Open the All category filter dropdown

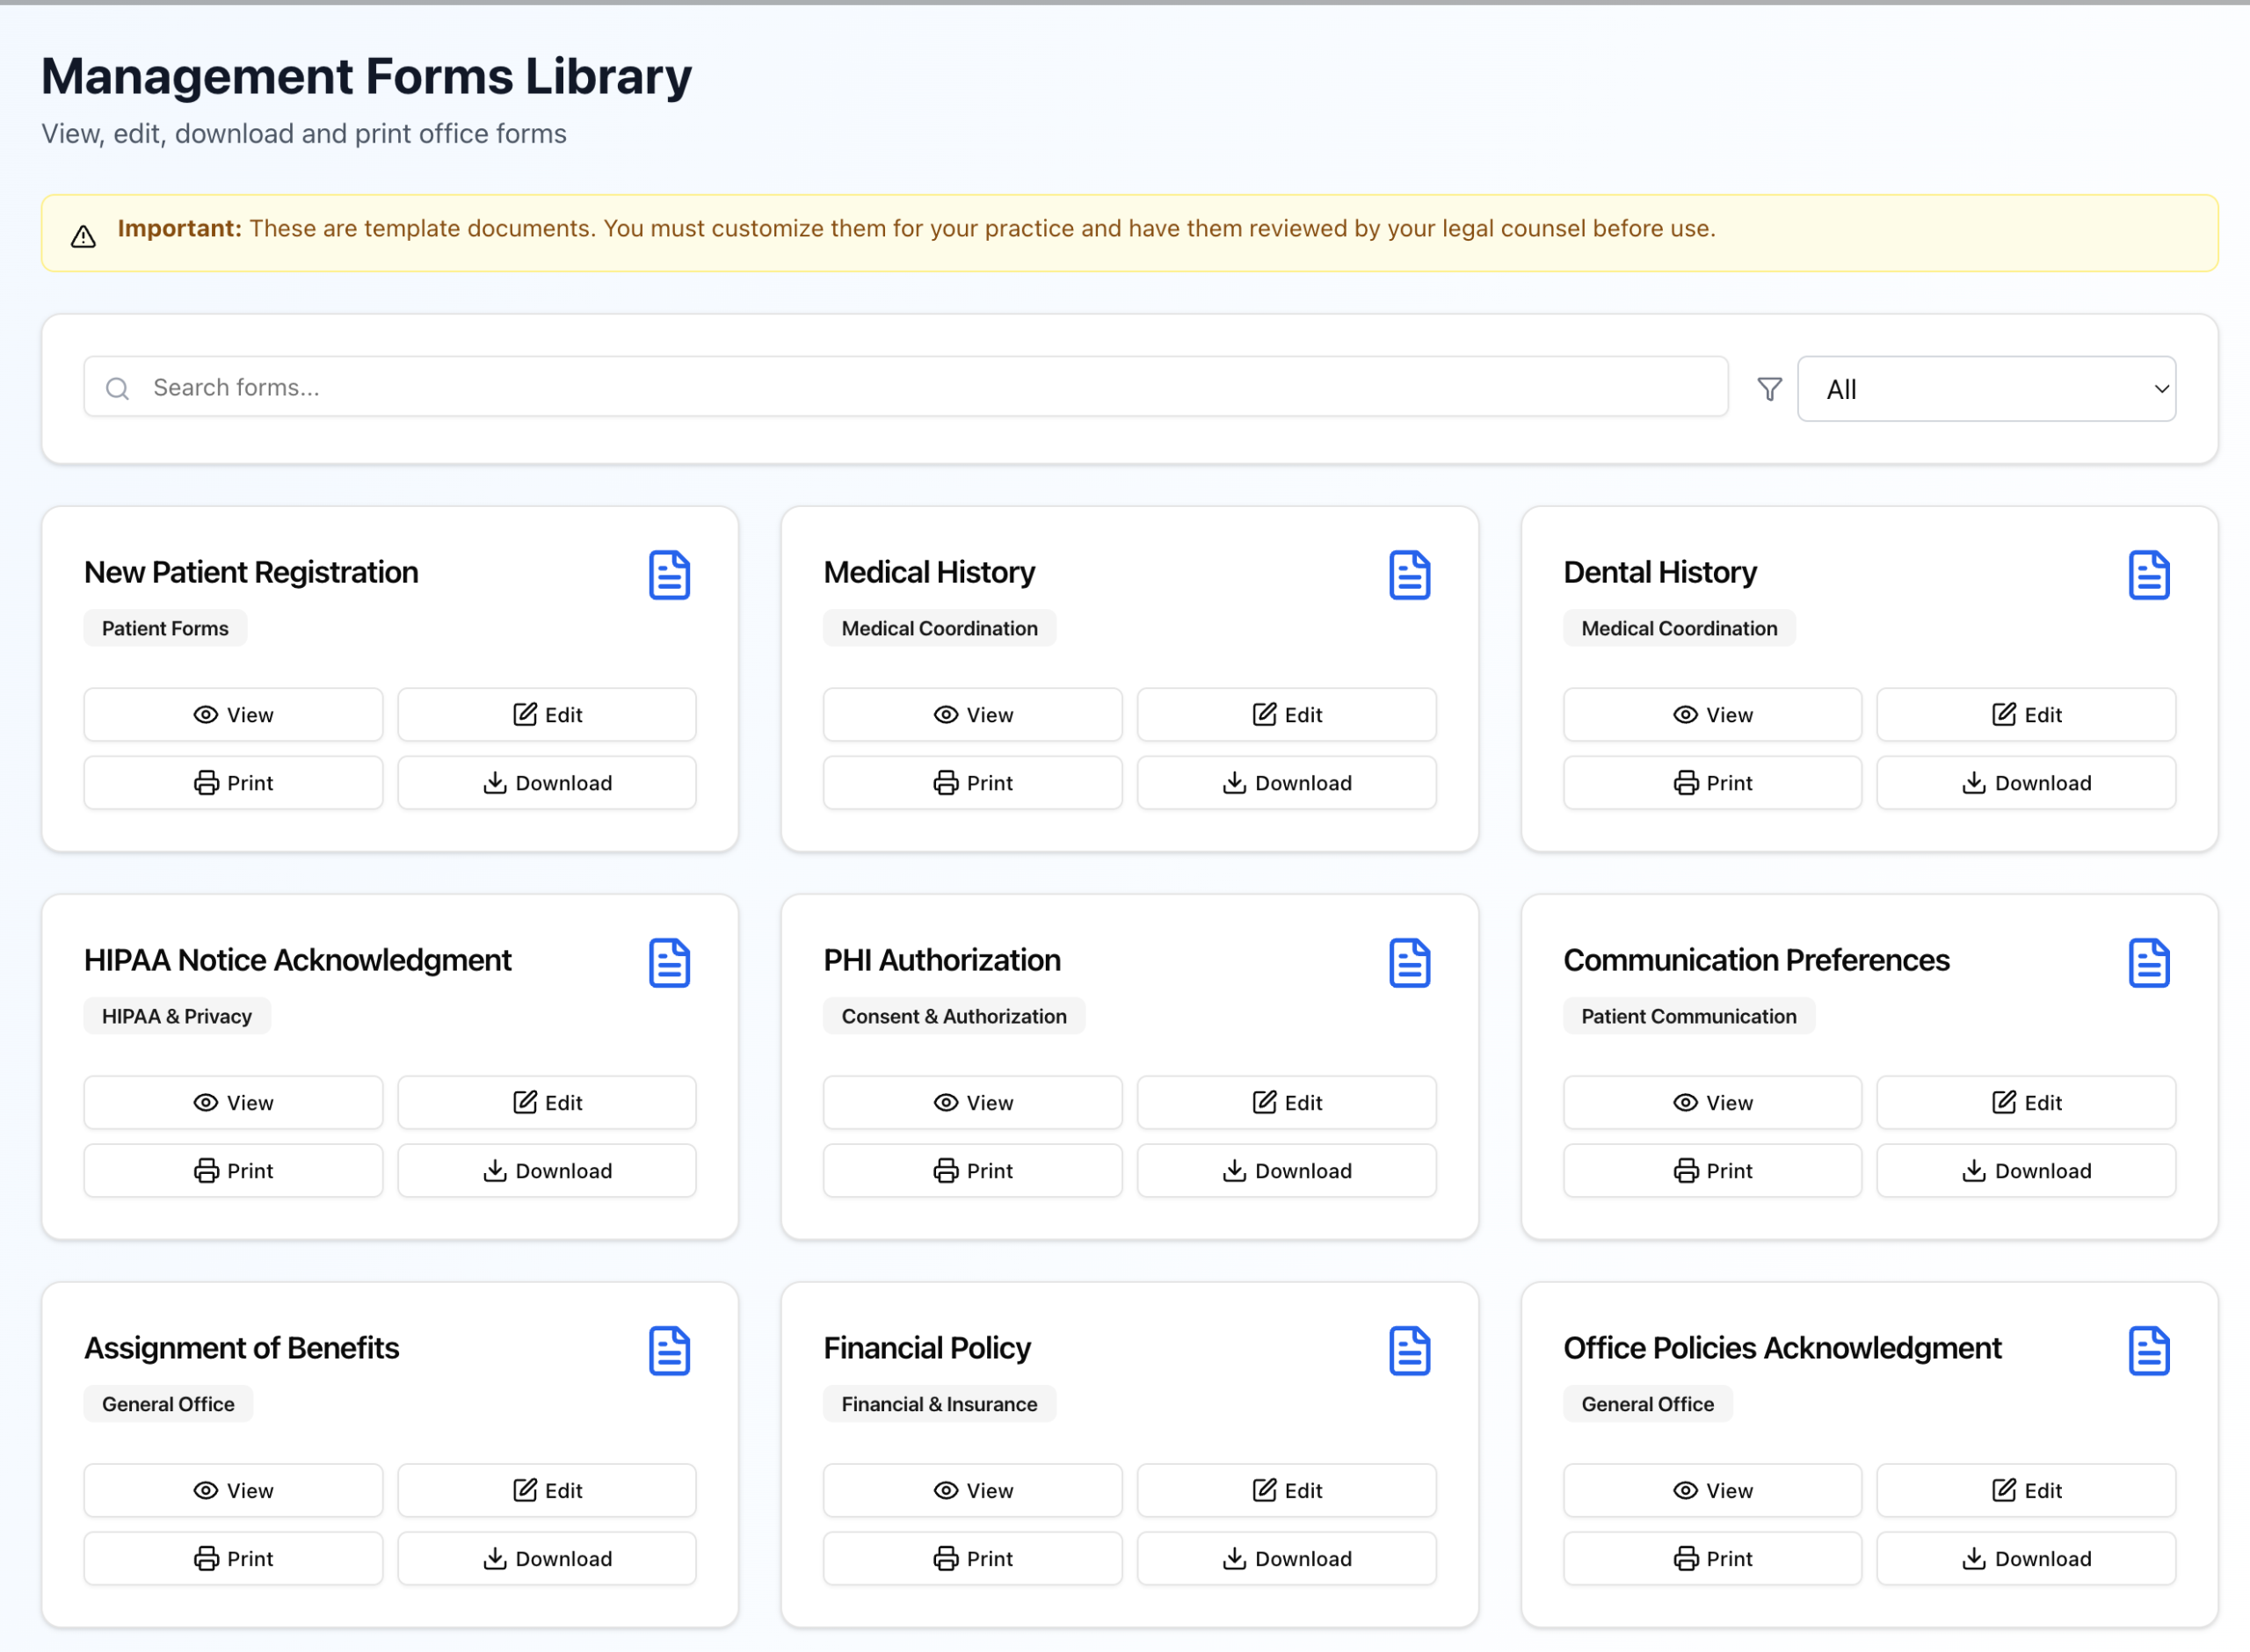click(1986, 389)
